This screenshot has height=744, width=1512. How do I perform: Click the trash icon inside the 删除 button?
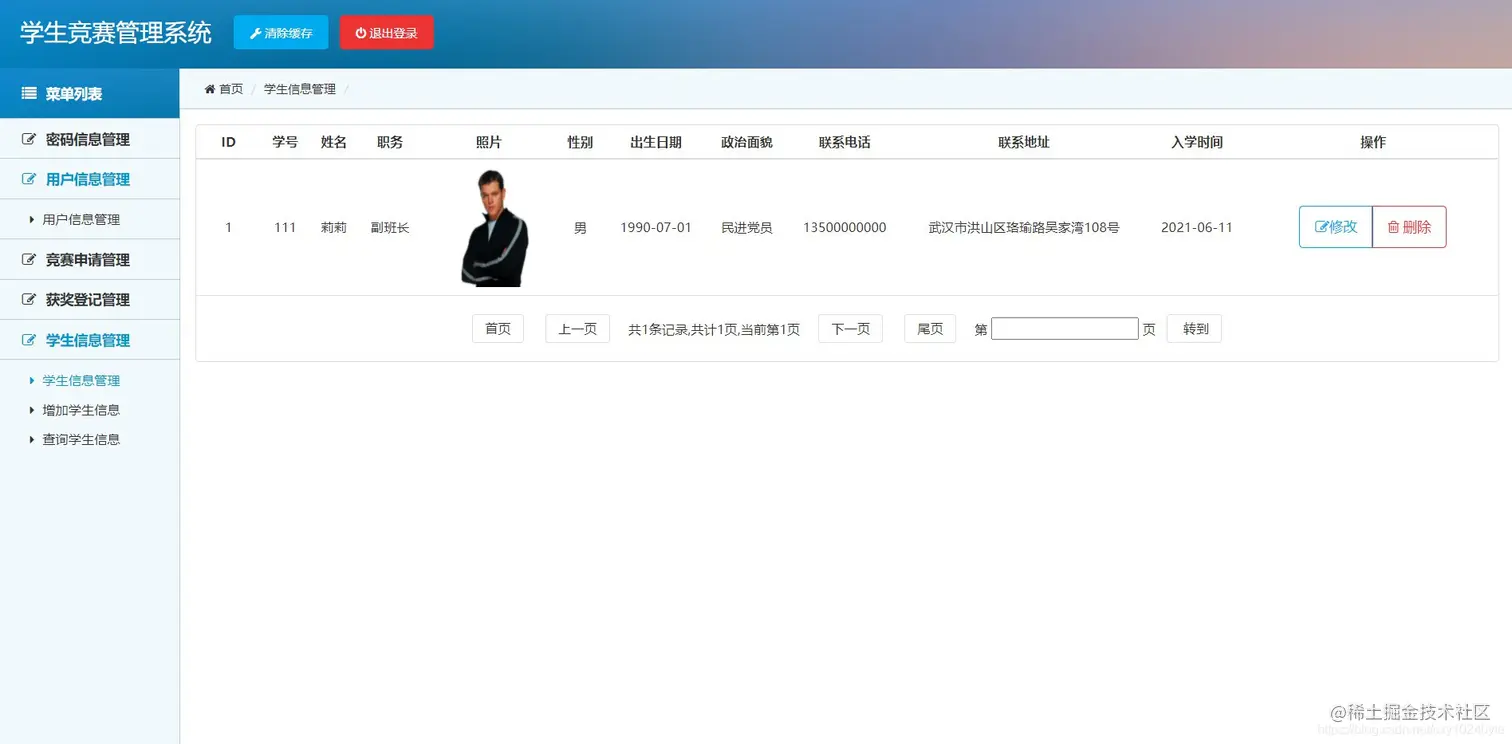(1394, 227)
